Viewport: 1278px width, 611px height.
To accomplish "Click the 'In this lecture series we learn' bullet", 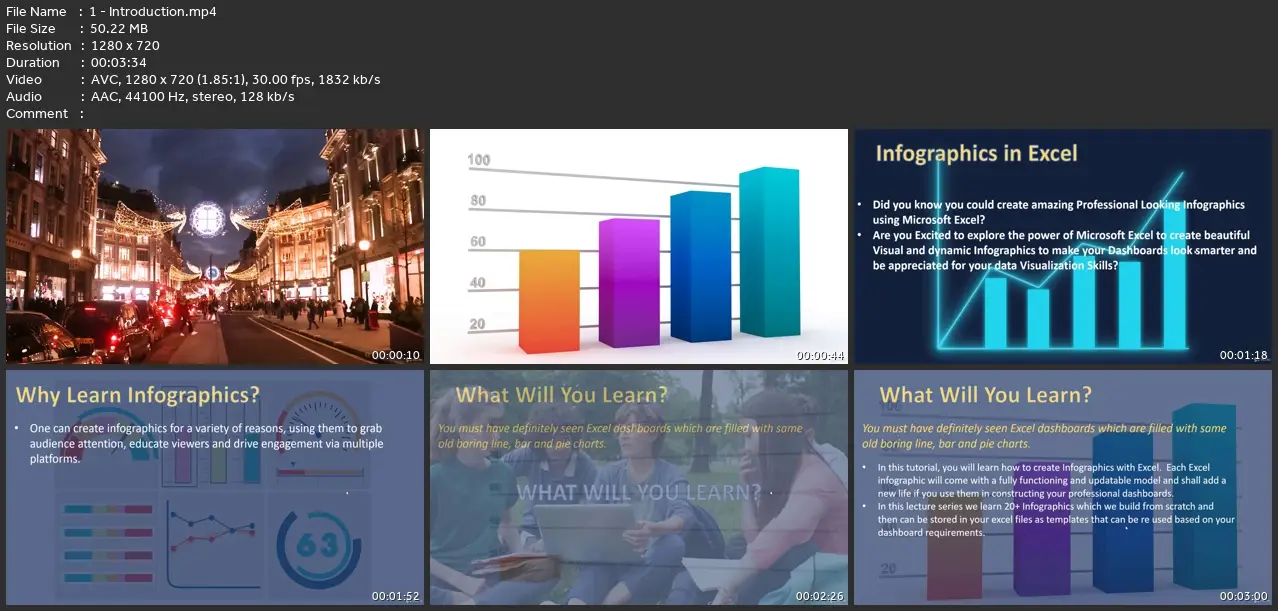I will point(1056,520).
